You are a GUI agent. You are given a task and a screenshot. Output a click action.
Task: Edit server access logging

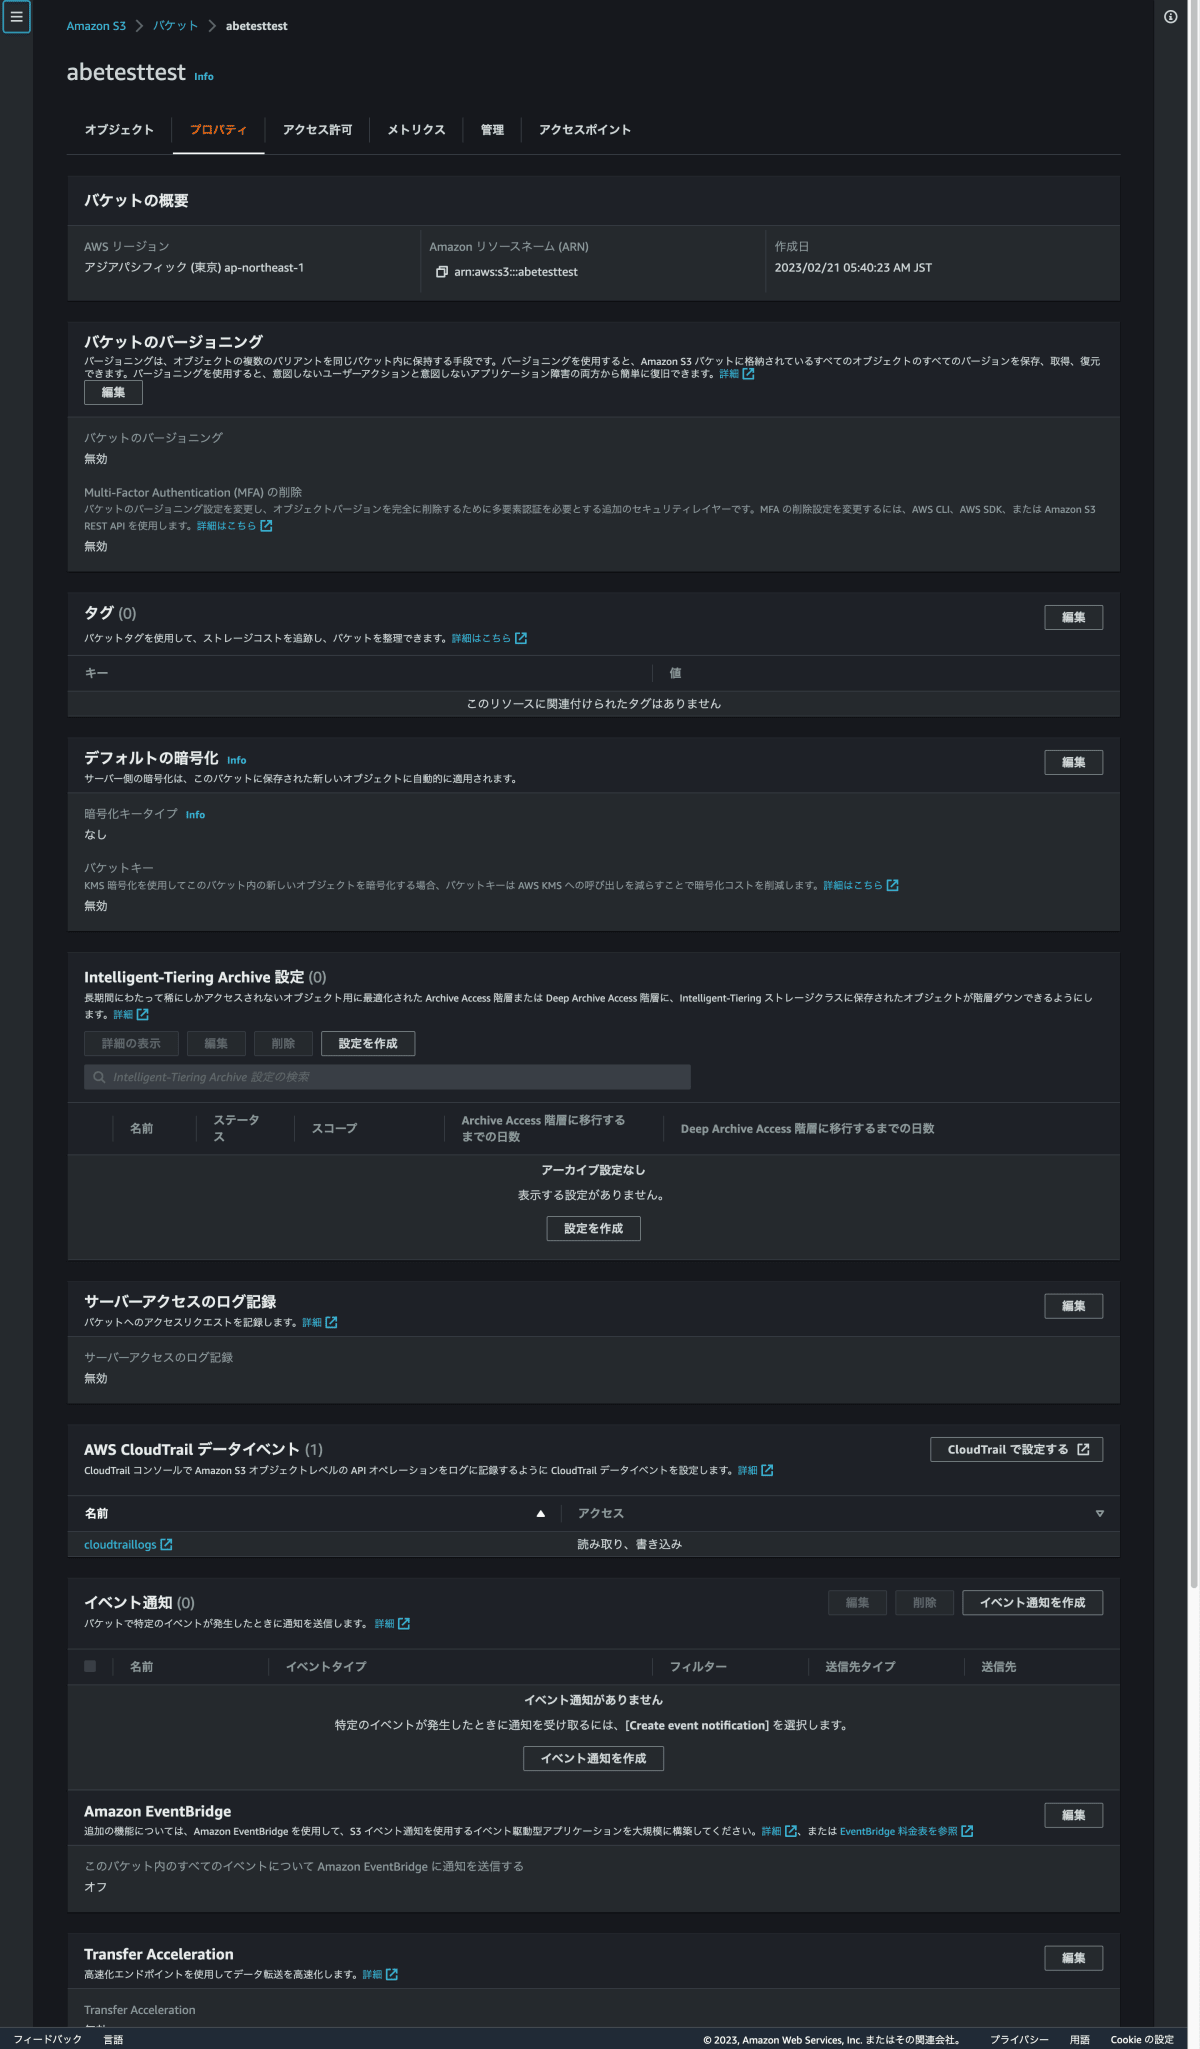[1074, 1306]
